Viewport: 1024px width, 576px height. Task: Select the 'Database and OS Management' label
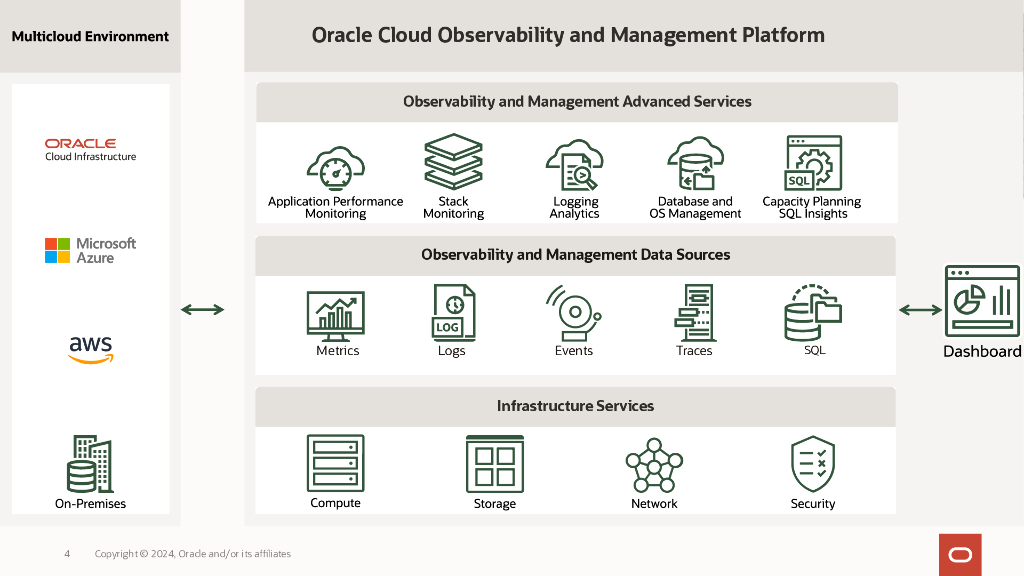click(696, 208)
